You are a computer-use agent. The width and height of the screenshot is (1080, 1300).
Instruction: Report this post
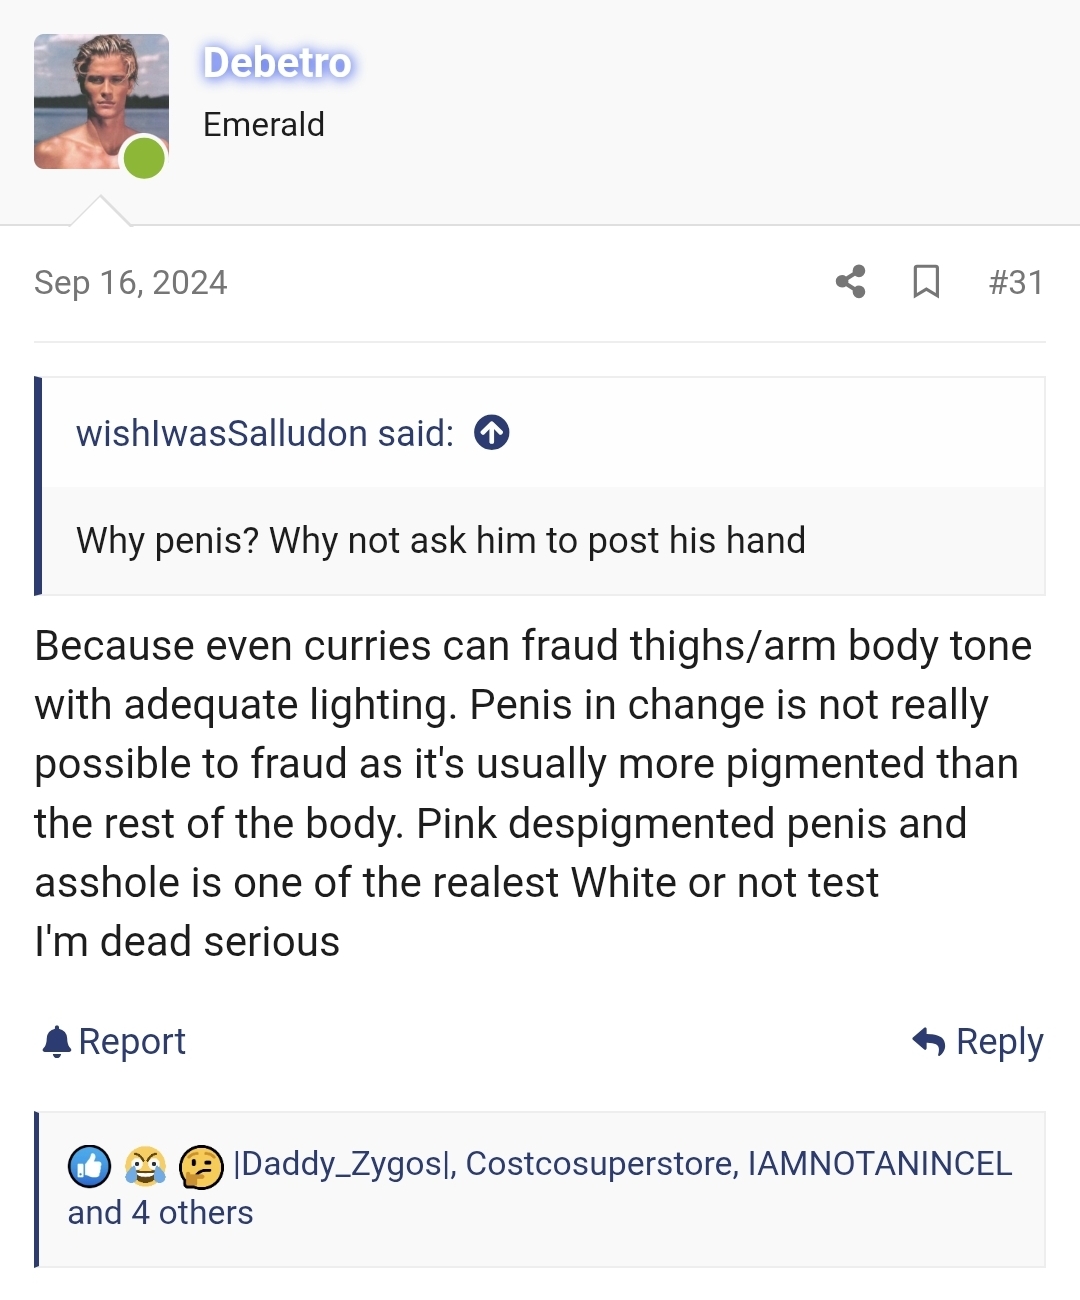pos(113,1042)
